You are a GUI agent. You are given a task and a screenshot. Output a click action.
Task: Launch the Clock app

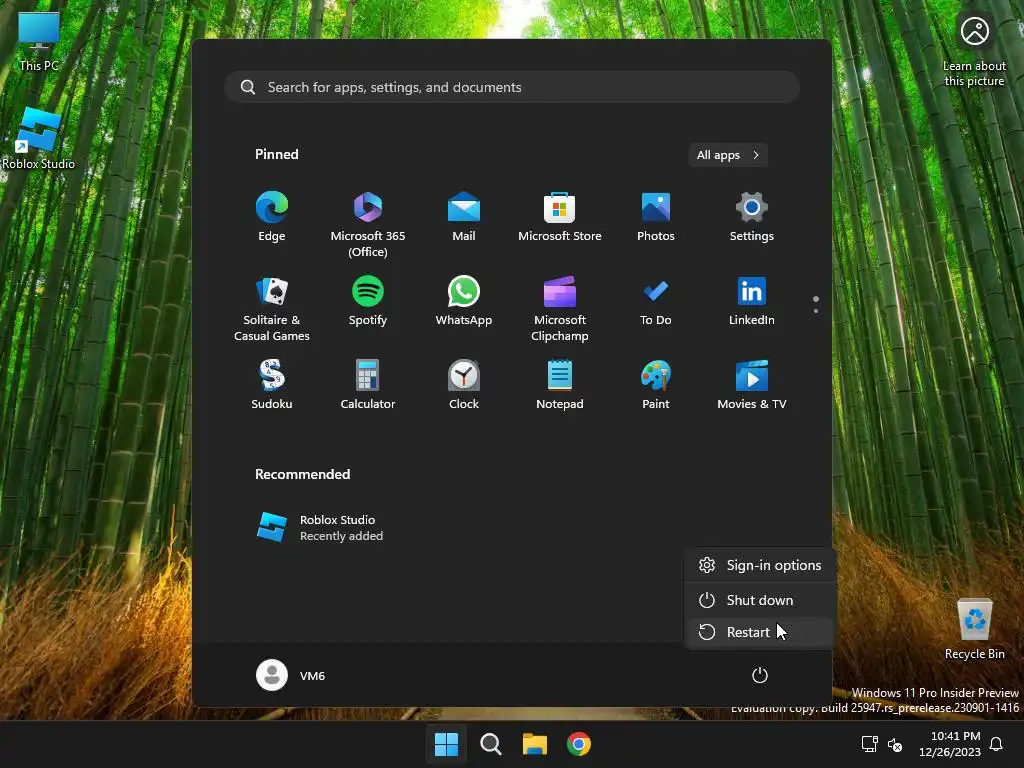coord(464,385)
